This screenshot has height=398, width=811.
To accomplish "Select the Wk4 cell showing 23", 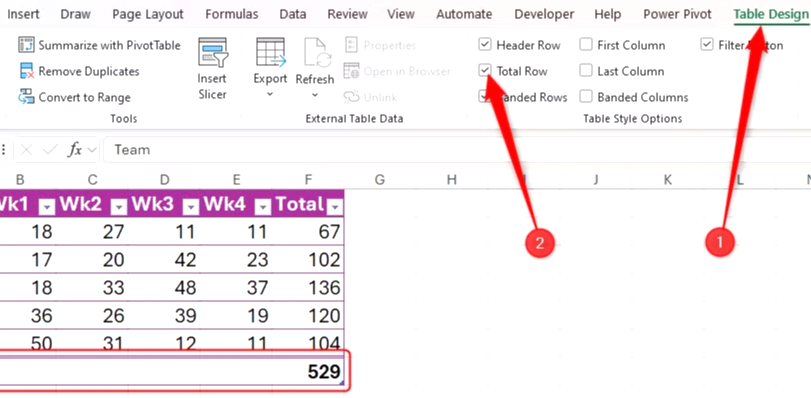I will click(x=236, y=259).
